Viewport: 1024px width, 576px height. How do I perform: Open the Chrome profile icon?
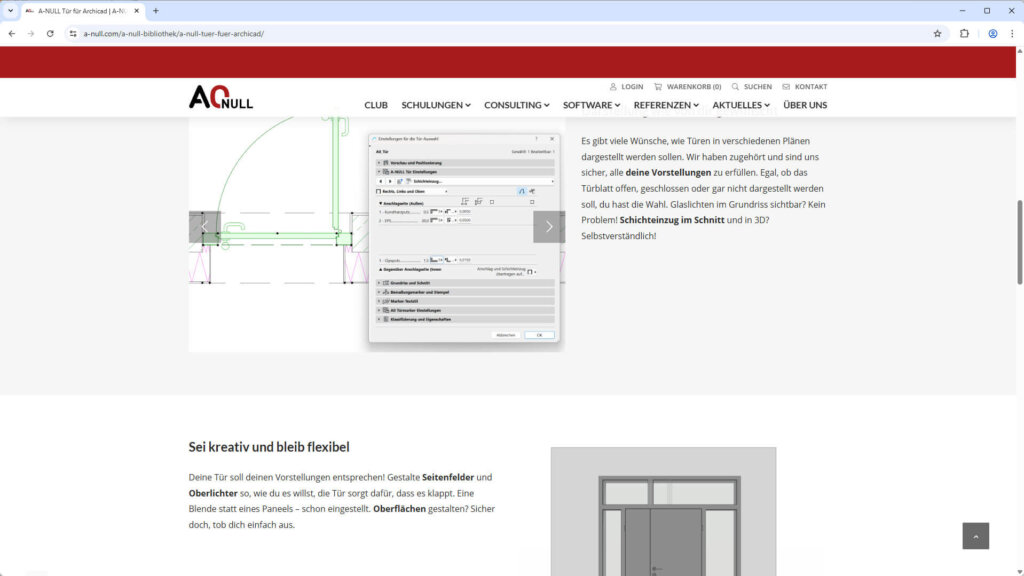click(x=993, y=33)
